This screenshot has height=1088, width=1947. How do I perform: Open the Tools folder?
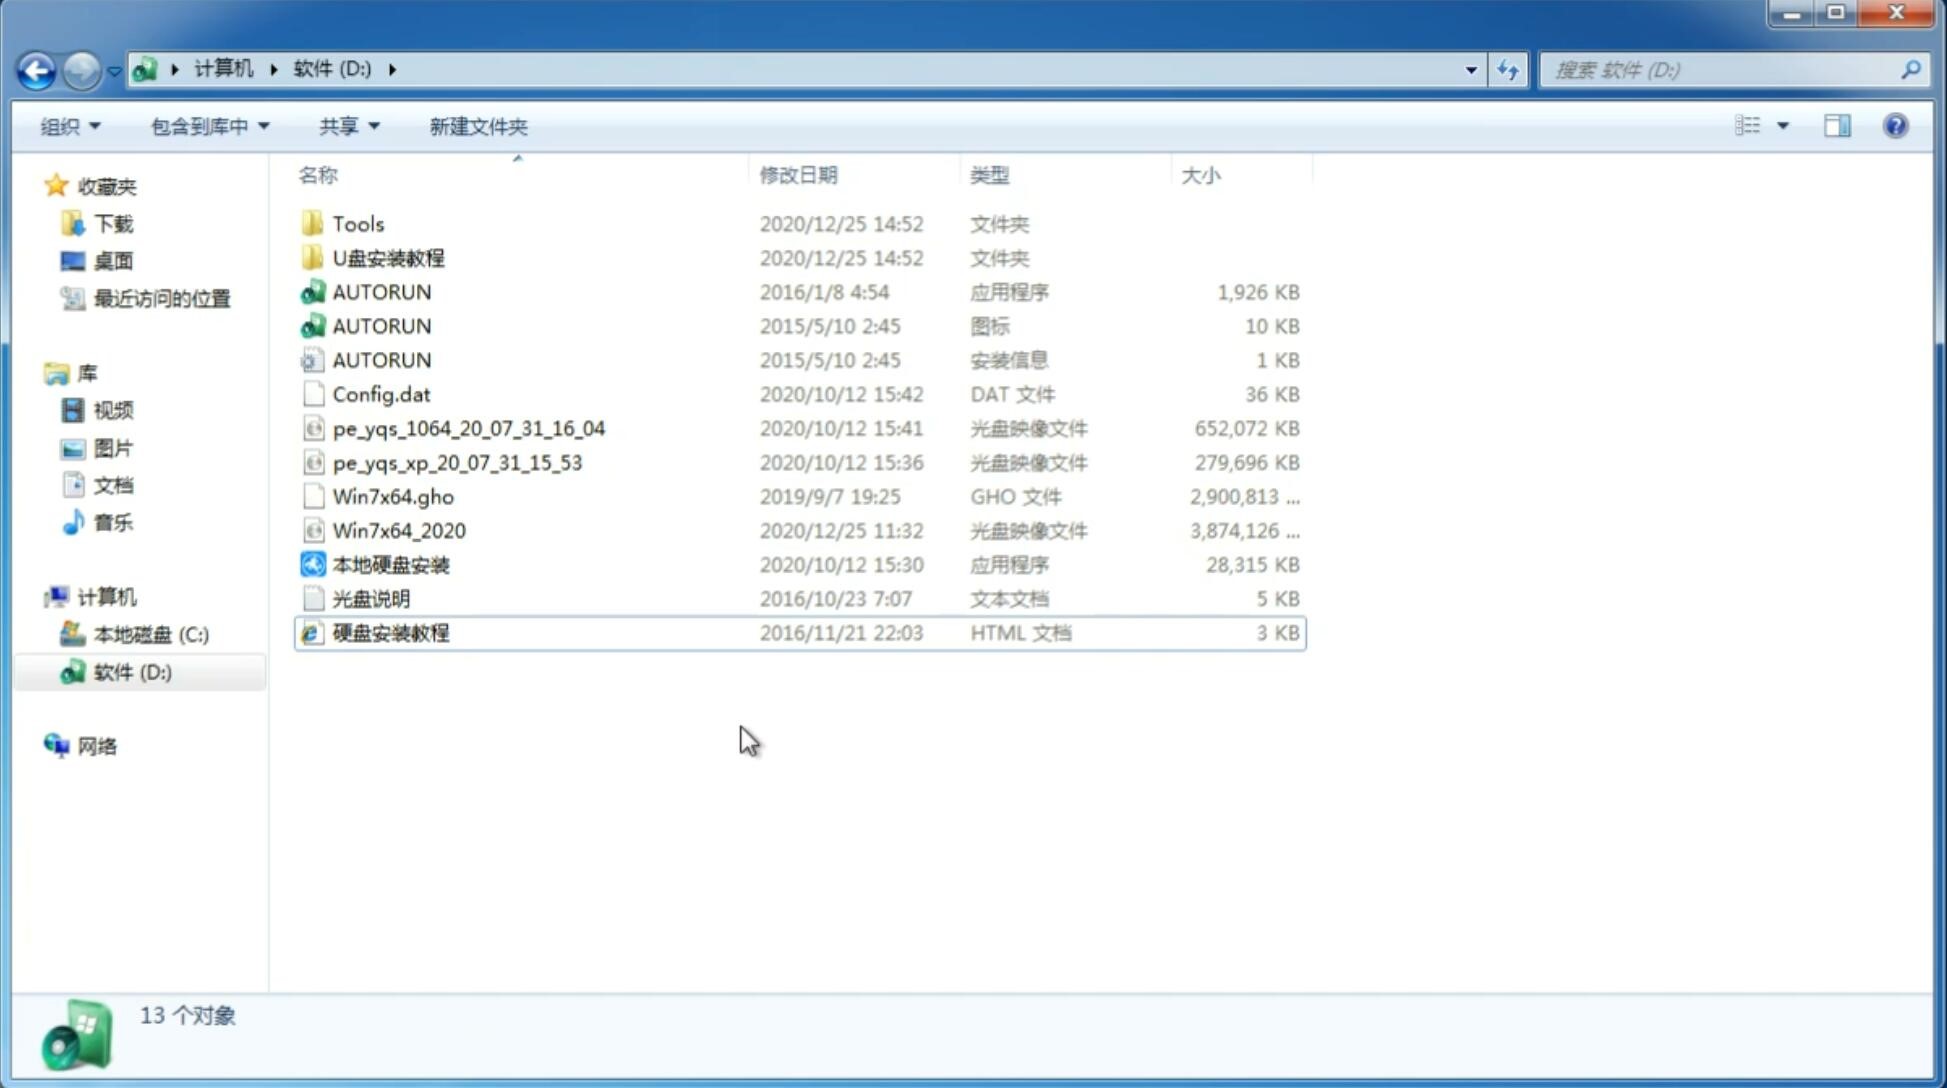pyautogui.click(x=357, y=223)
